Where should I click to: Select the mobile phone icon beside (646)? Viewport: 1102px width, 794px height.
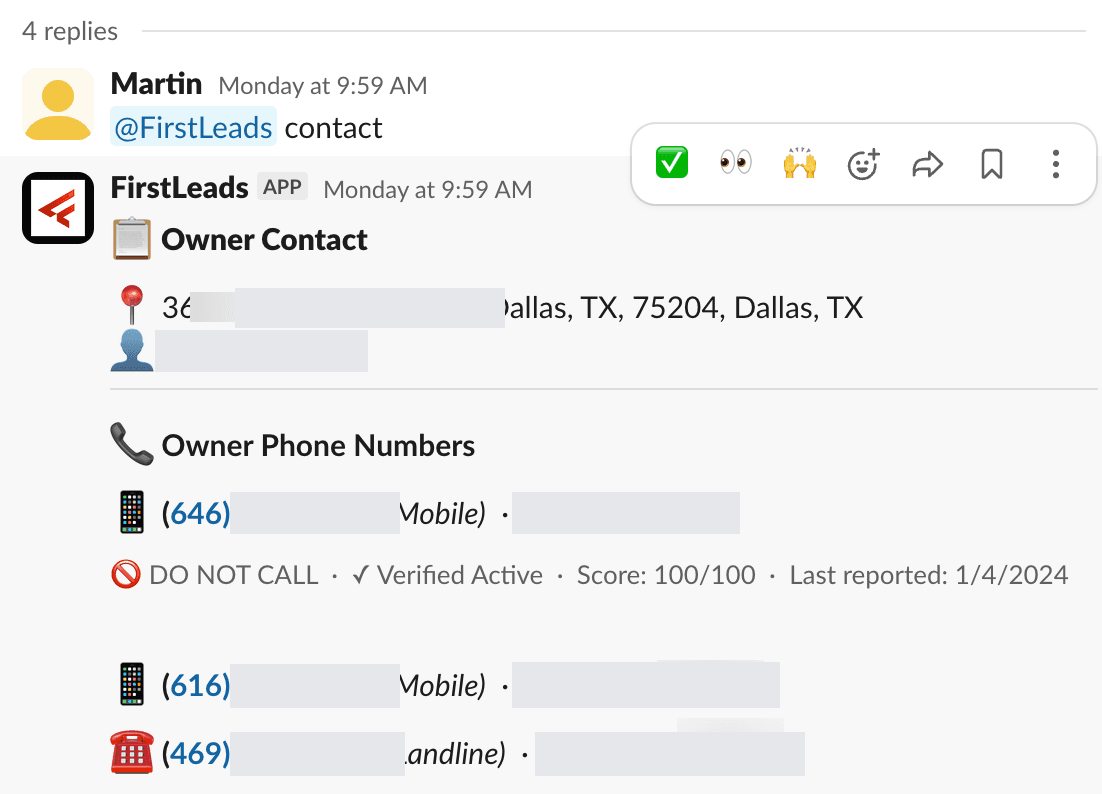point(131,512)
